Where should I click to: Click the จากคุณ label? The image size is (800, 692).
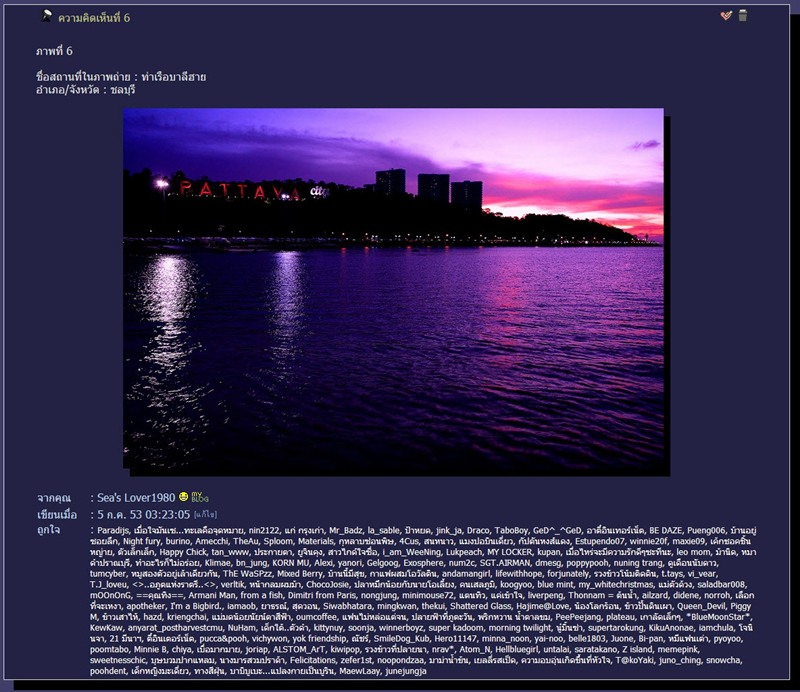point(54,498)
